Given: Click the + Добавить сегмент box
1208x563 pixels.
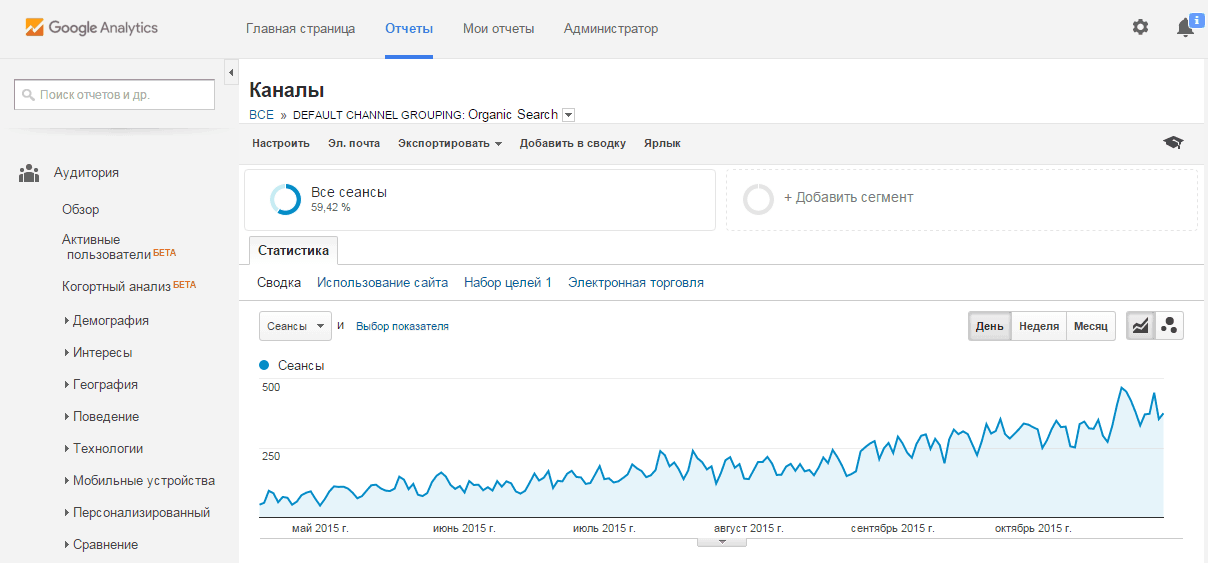Looking at the screenshot, I should 962,200.
